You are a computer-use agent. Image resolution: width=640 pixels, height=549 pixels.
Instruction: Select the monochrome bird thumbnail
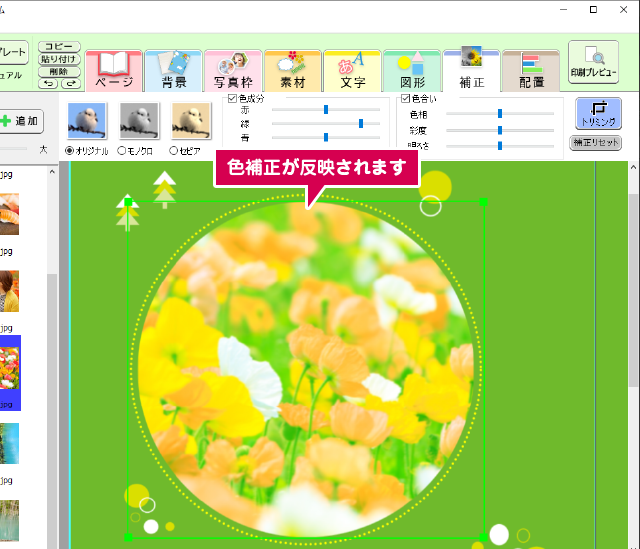point(139,121)
